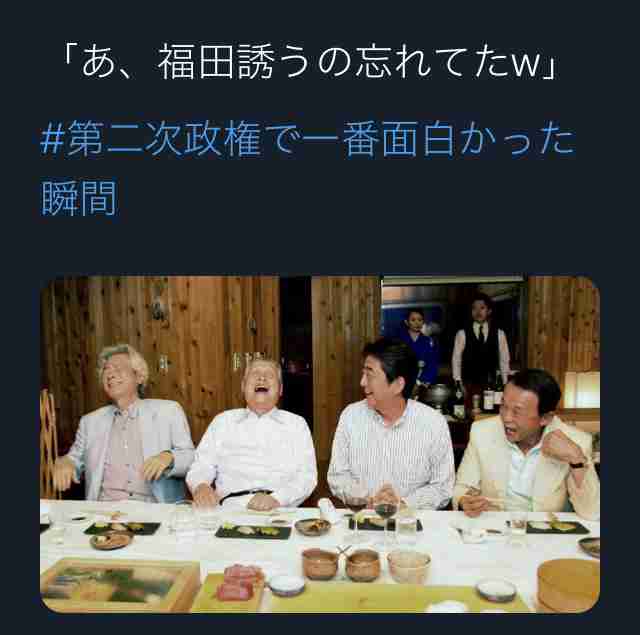Tap the word 第二次政権 in the hashtag
Viewport: 640px width, 635px height.
[x=163, y=139]
